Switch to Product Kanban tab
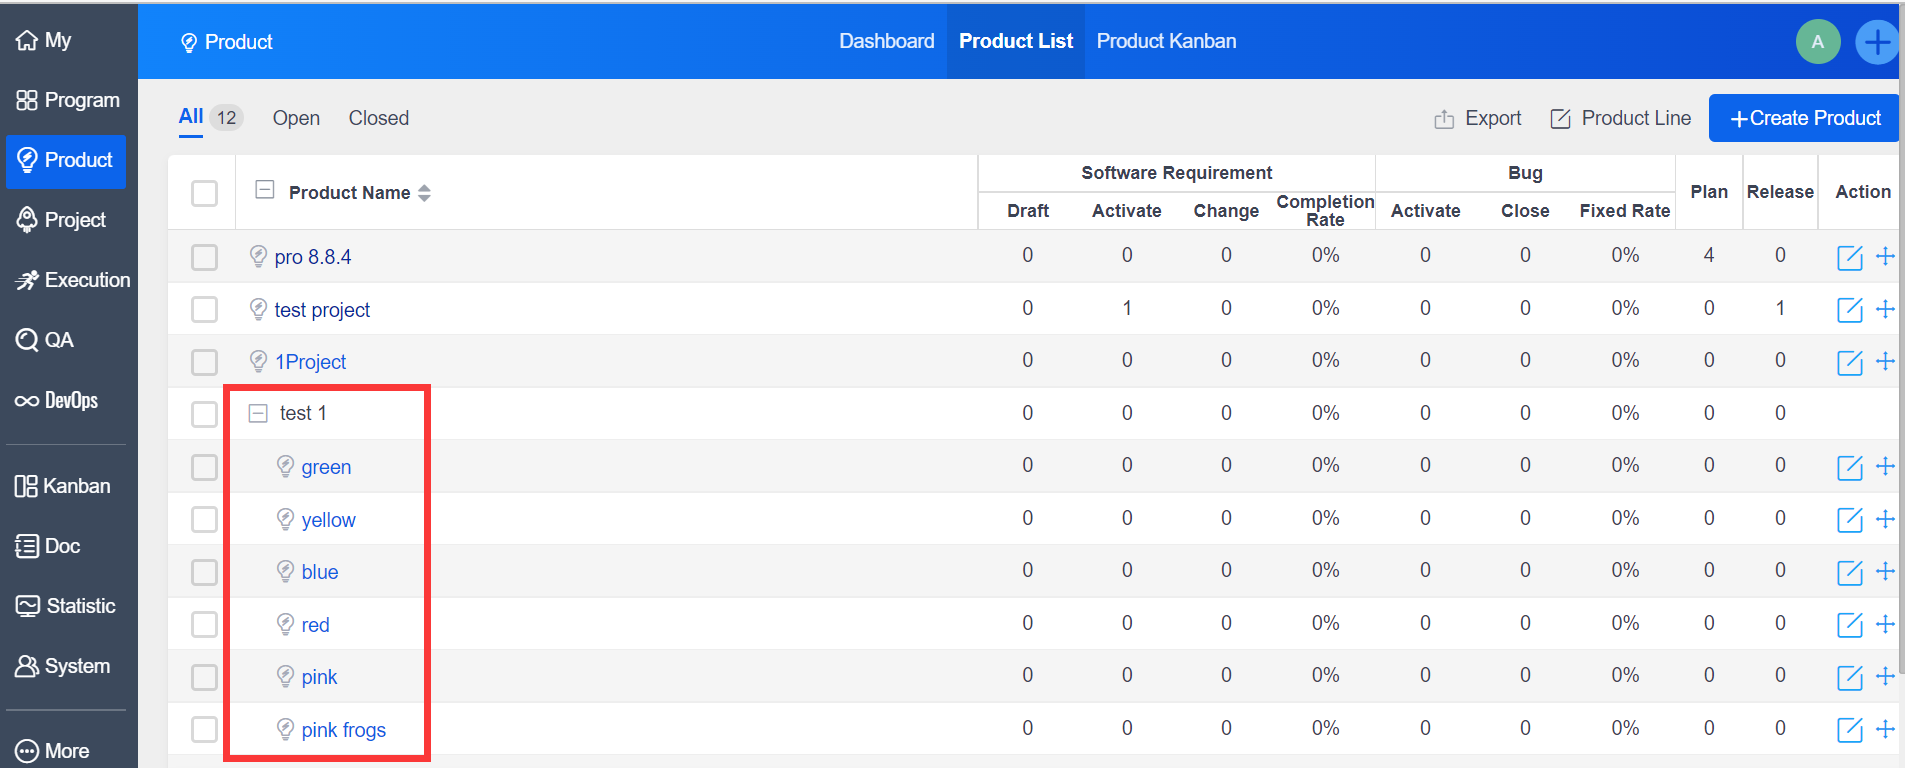Screen dimensions: 1905x768 (x=1166, y=41)
